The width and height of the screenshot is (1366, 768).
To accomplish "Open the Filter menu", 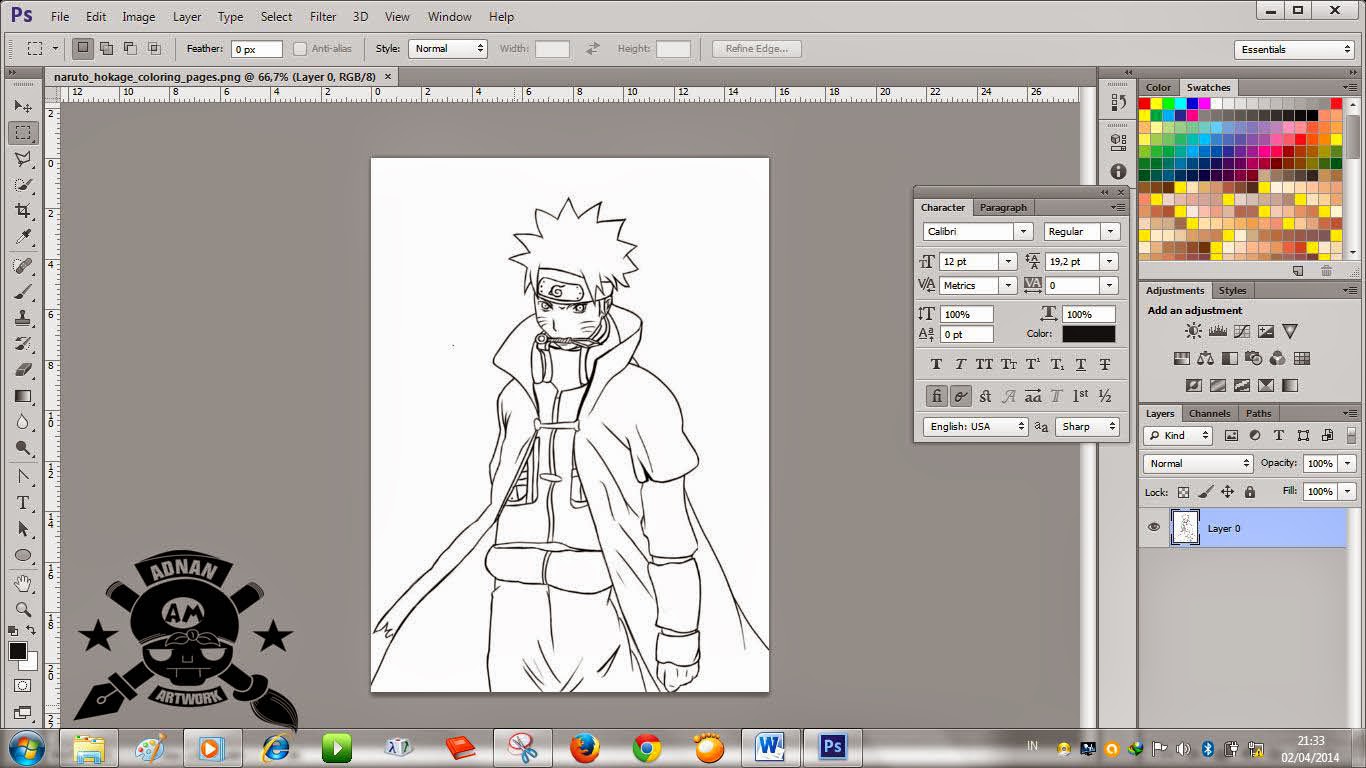I will (x=323, y=16).
